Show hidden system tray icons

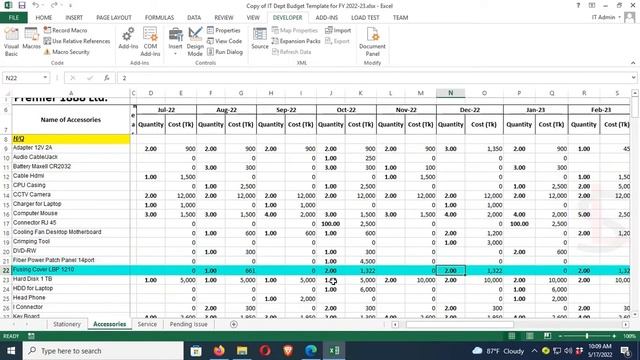tap(534, 351)
